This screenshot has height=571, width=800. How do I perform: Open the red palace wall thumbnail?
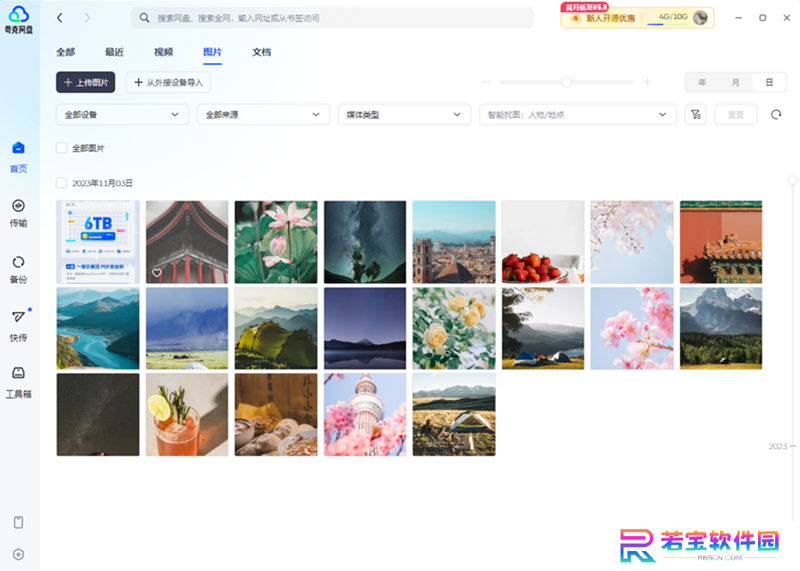(721, 242)
